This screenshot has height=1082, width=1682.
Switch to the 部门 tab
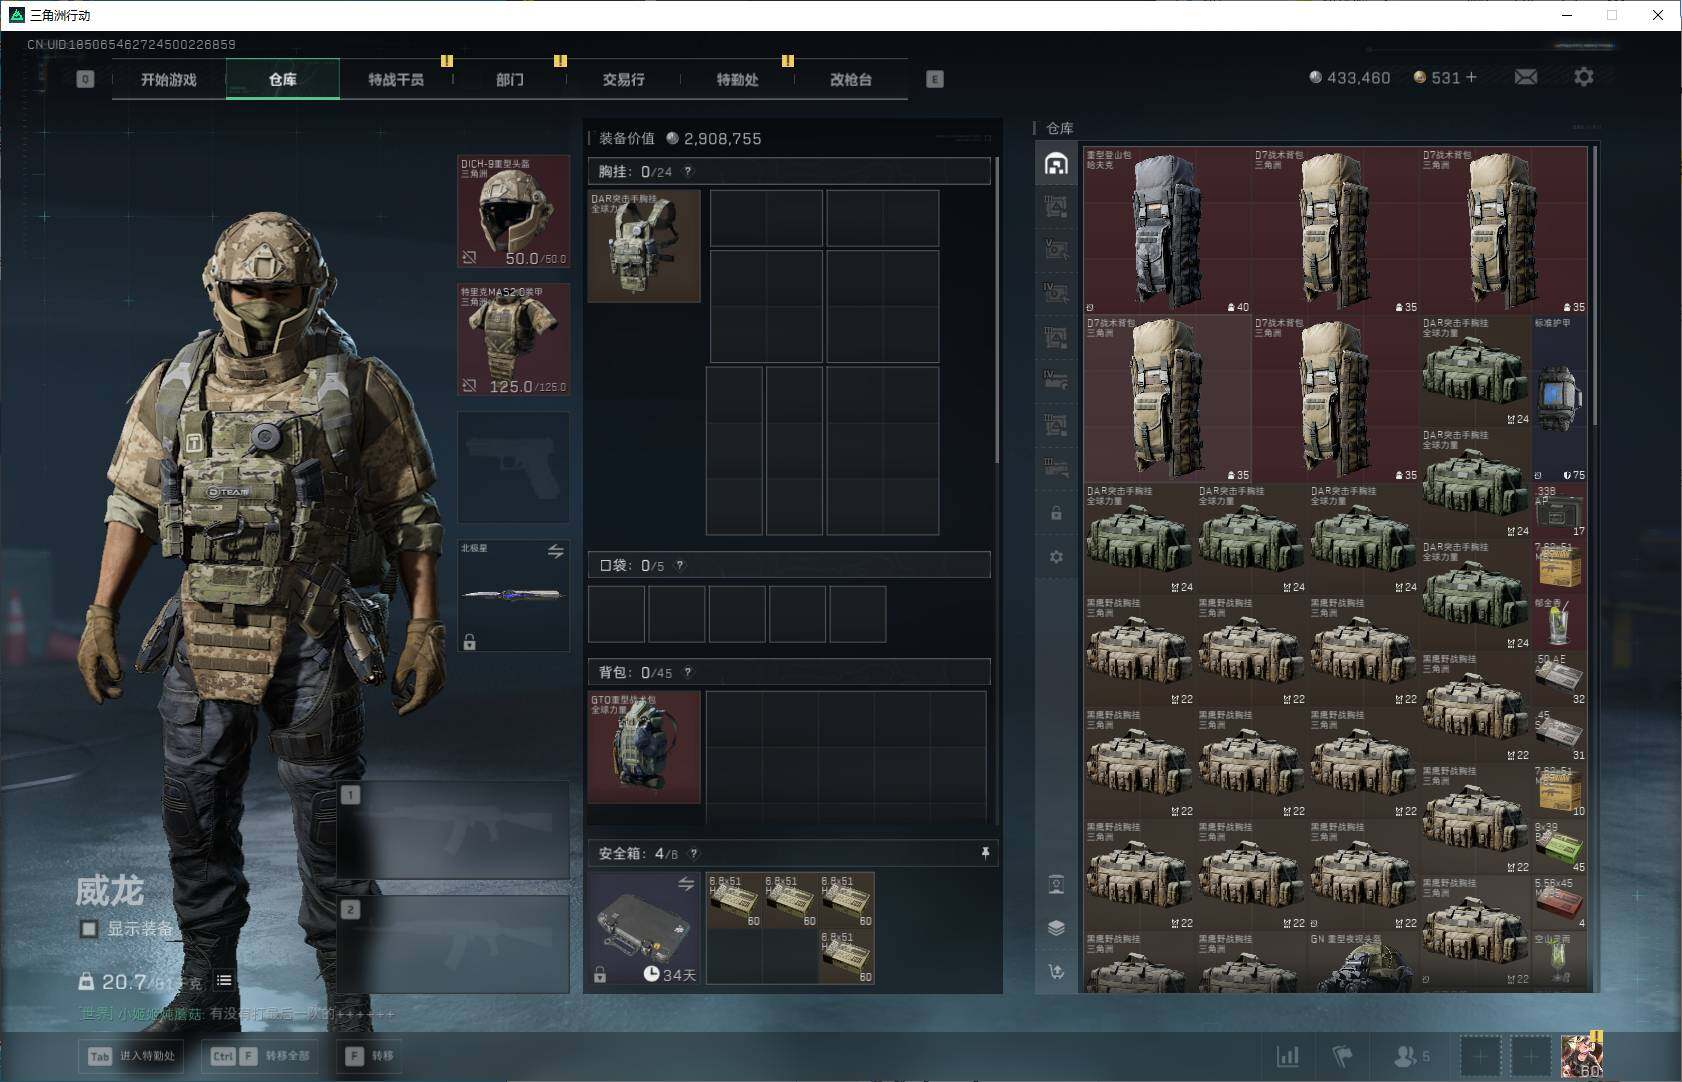point(510,79)
